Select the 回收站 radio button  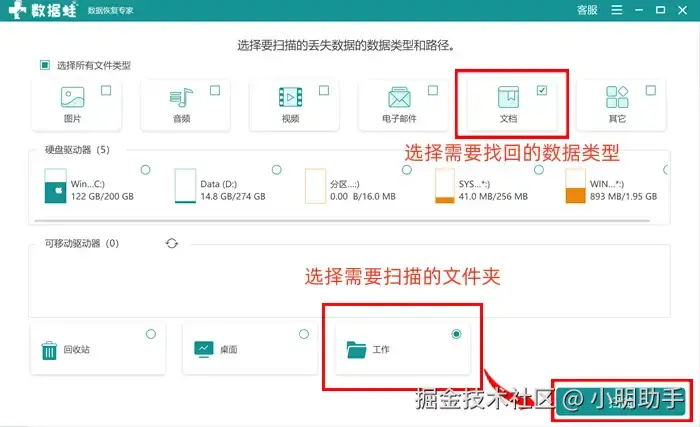[151, 334]
